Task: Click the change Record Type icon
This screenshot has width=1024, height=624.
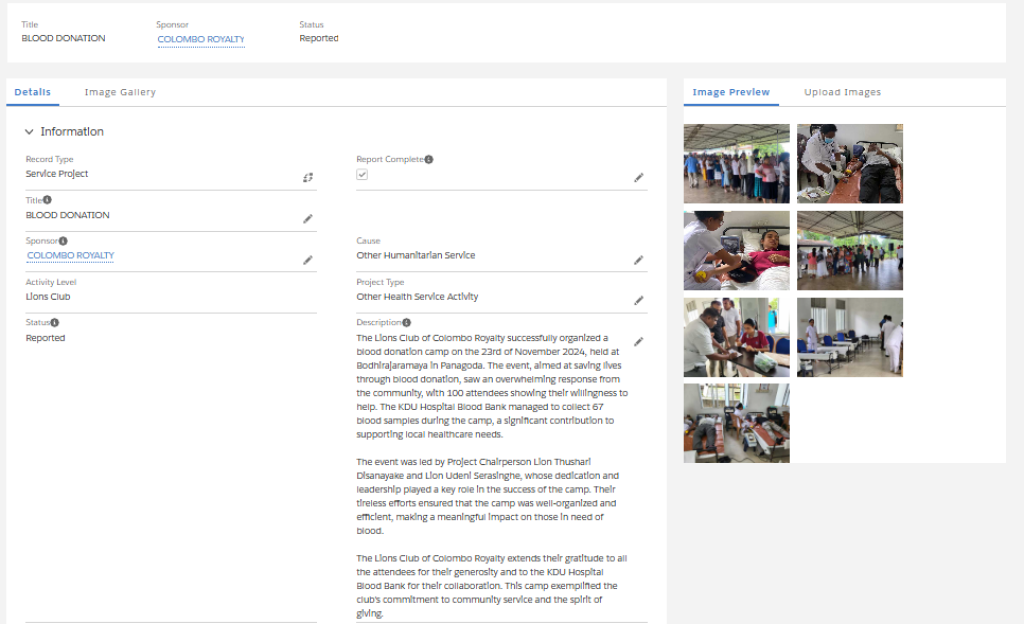Action: pos(308,178)
